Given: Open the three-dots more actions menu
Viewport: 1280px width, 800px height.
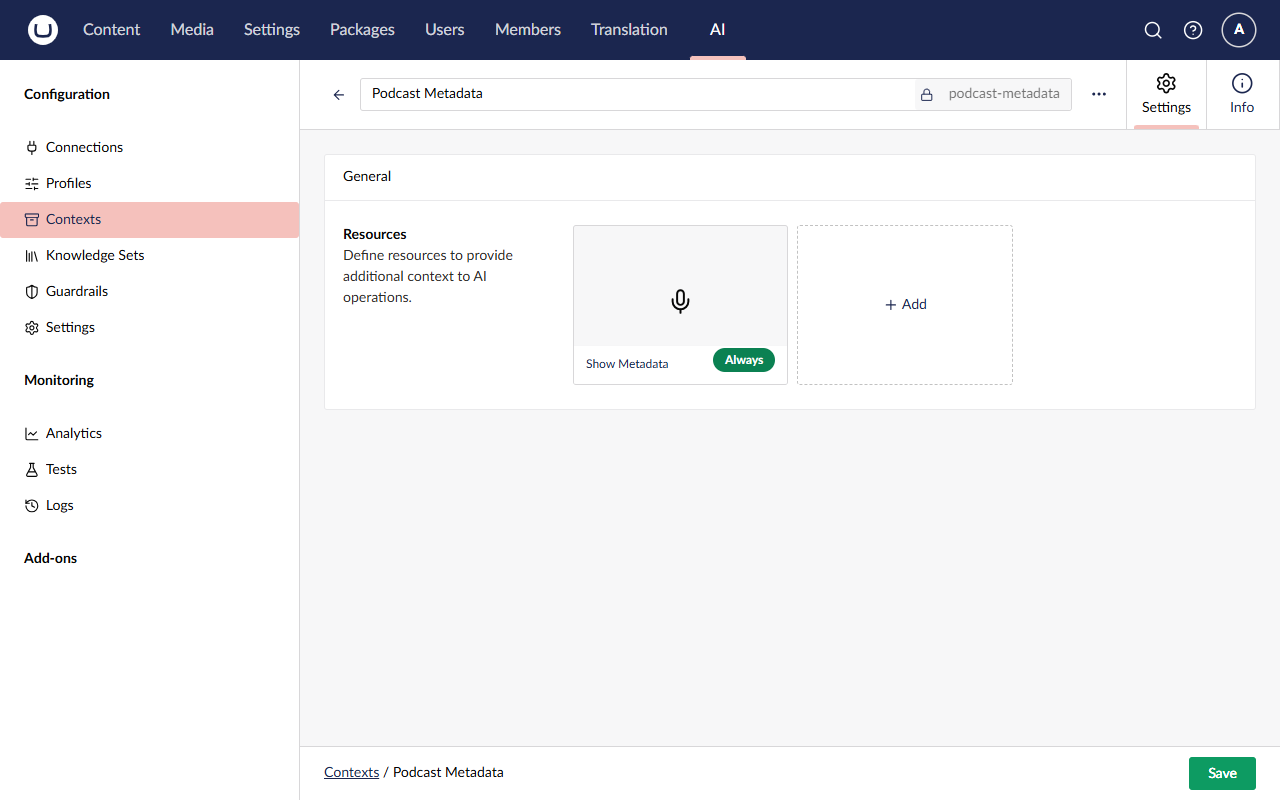Looking at the screenshot, I should click(1099, 94).
